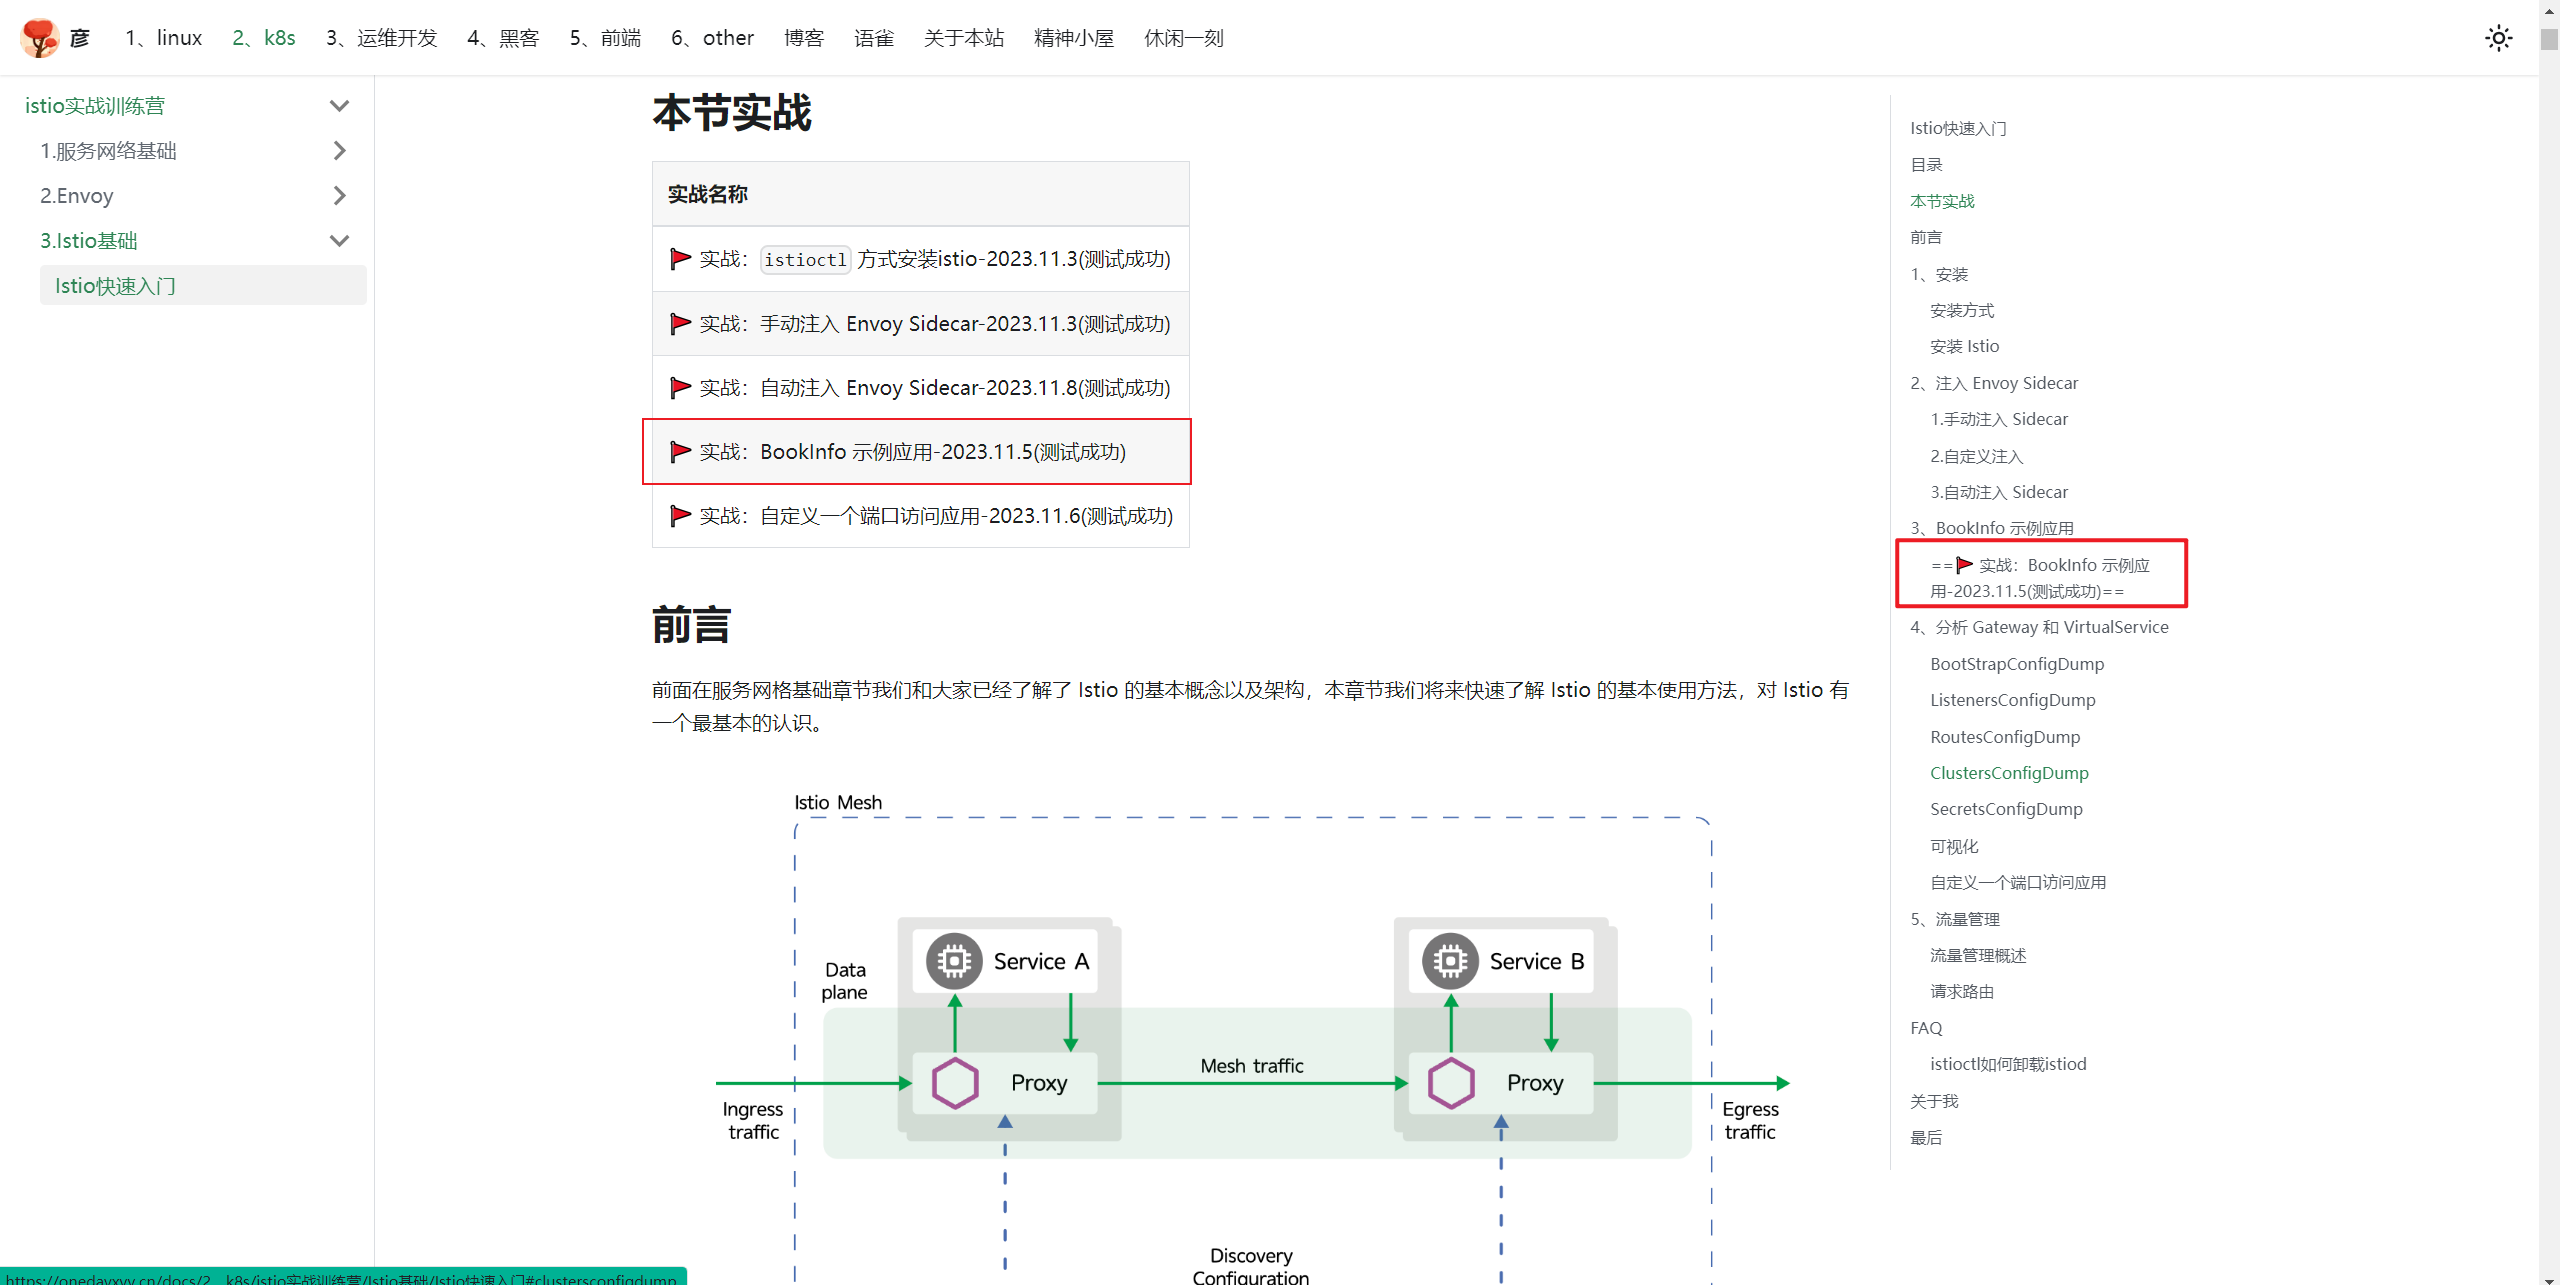Open the 6、other nav menu
The image size is (2560, 1285).
(712, 38)
